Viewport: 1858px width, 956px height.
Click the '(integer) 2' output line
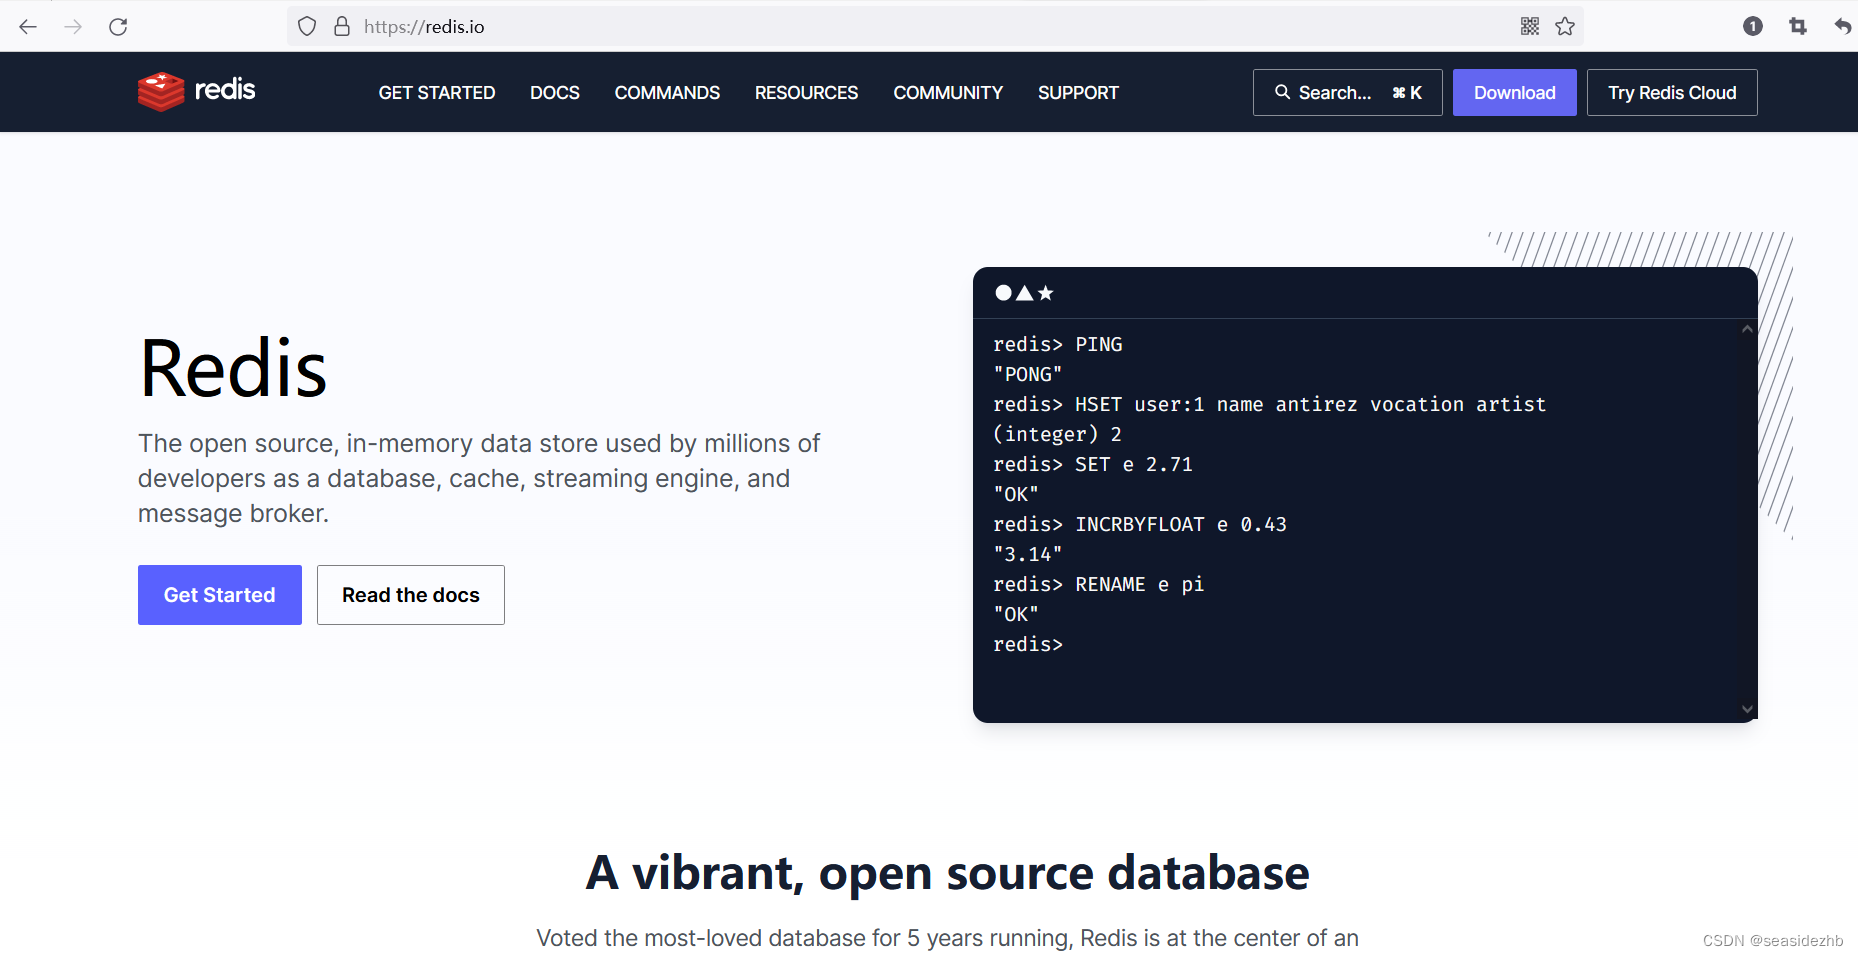(x=1058, y=434)
